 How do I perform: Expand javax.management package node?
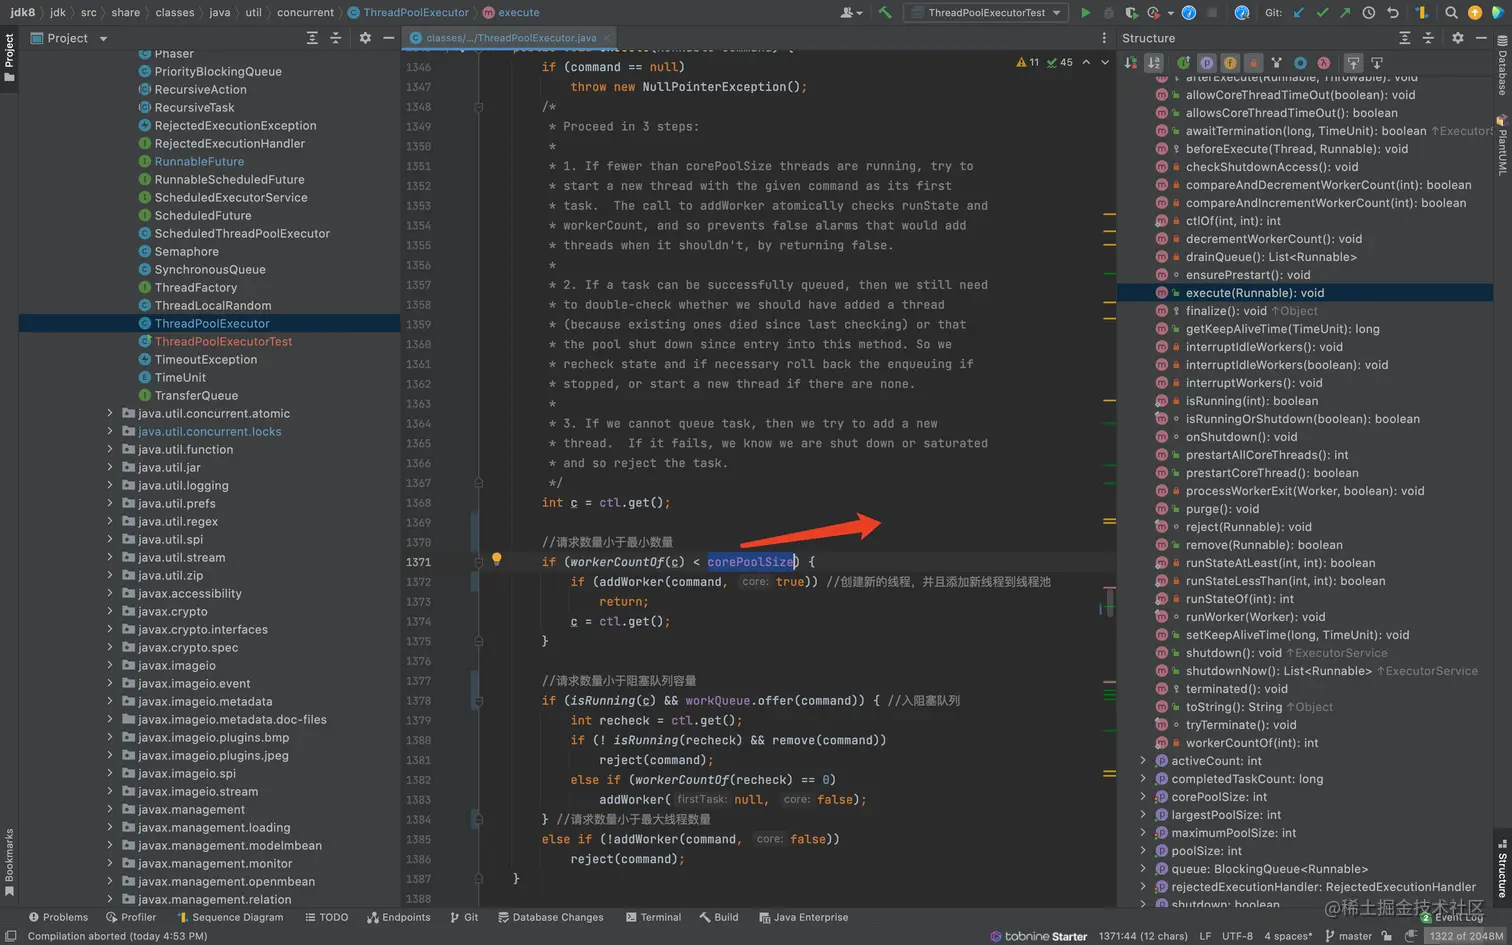pyautogui.click(x=110, y=809)
